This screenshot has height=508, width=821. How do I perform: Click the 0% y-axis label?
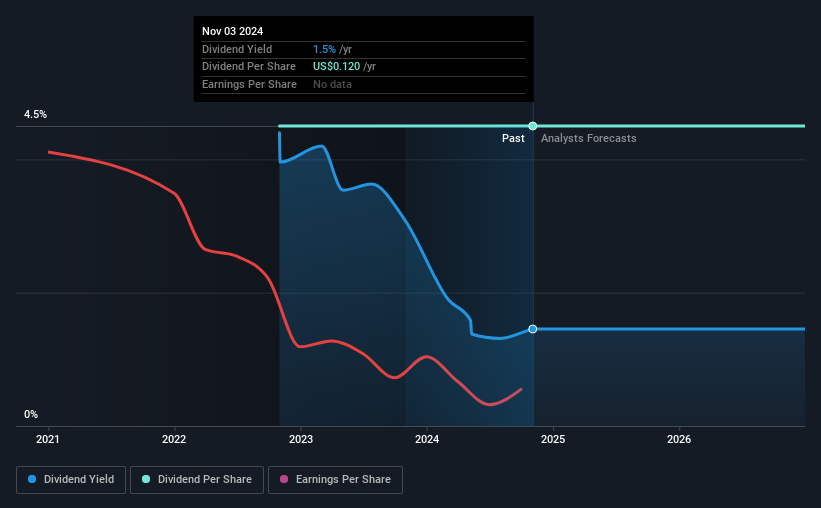tap(31, 414)
